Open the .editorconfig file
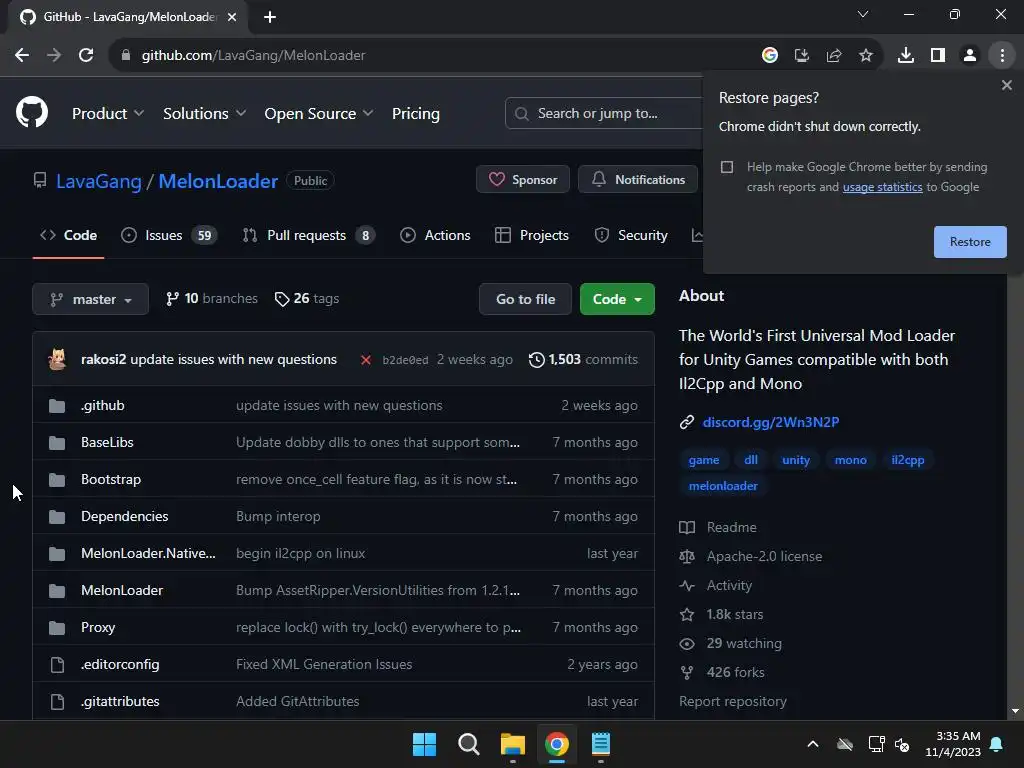Screen dimensions: 1024x768 point(120,664)
